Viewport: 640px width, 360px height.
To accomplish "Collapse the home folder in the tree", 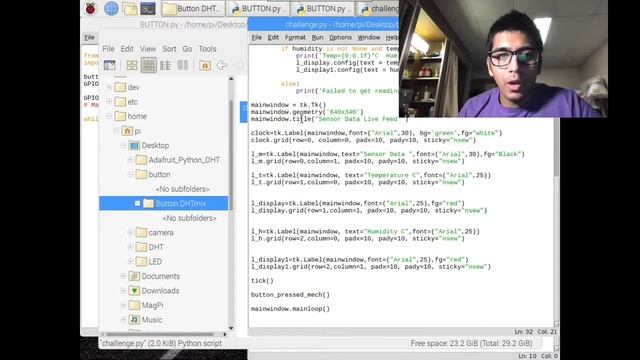I will coord(109,116).
